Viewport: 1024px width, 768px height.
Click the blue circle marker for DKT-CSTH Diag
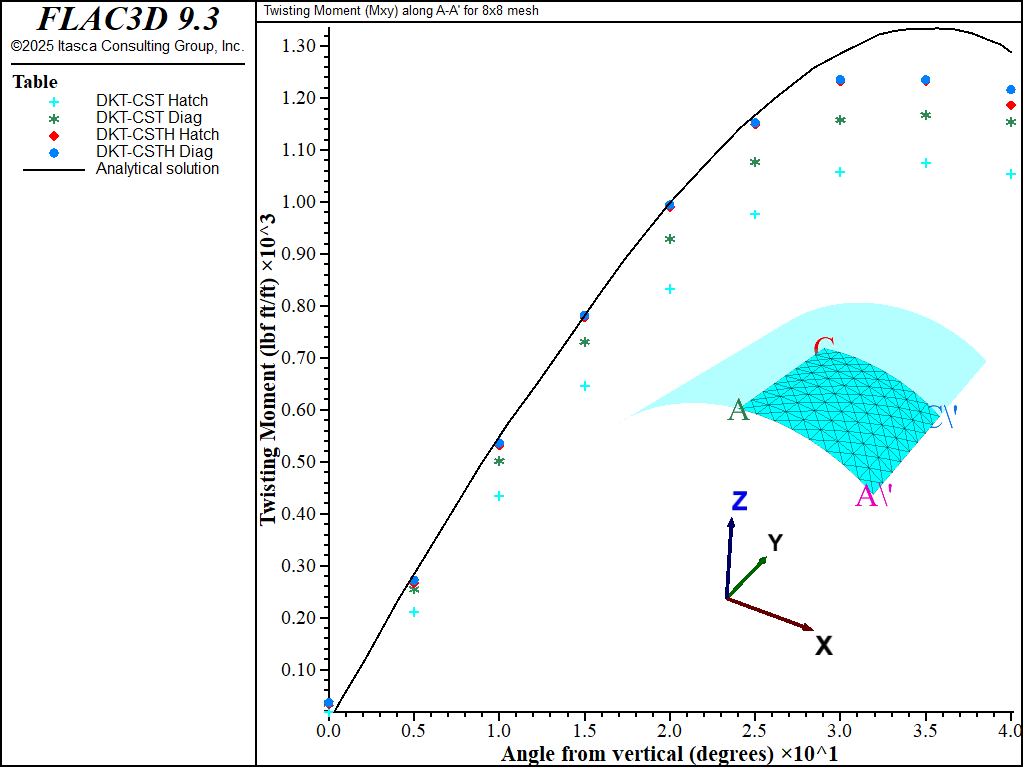[x=54, y=152]
